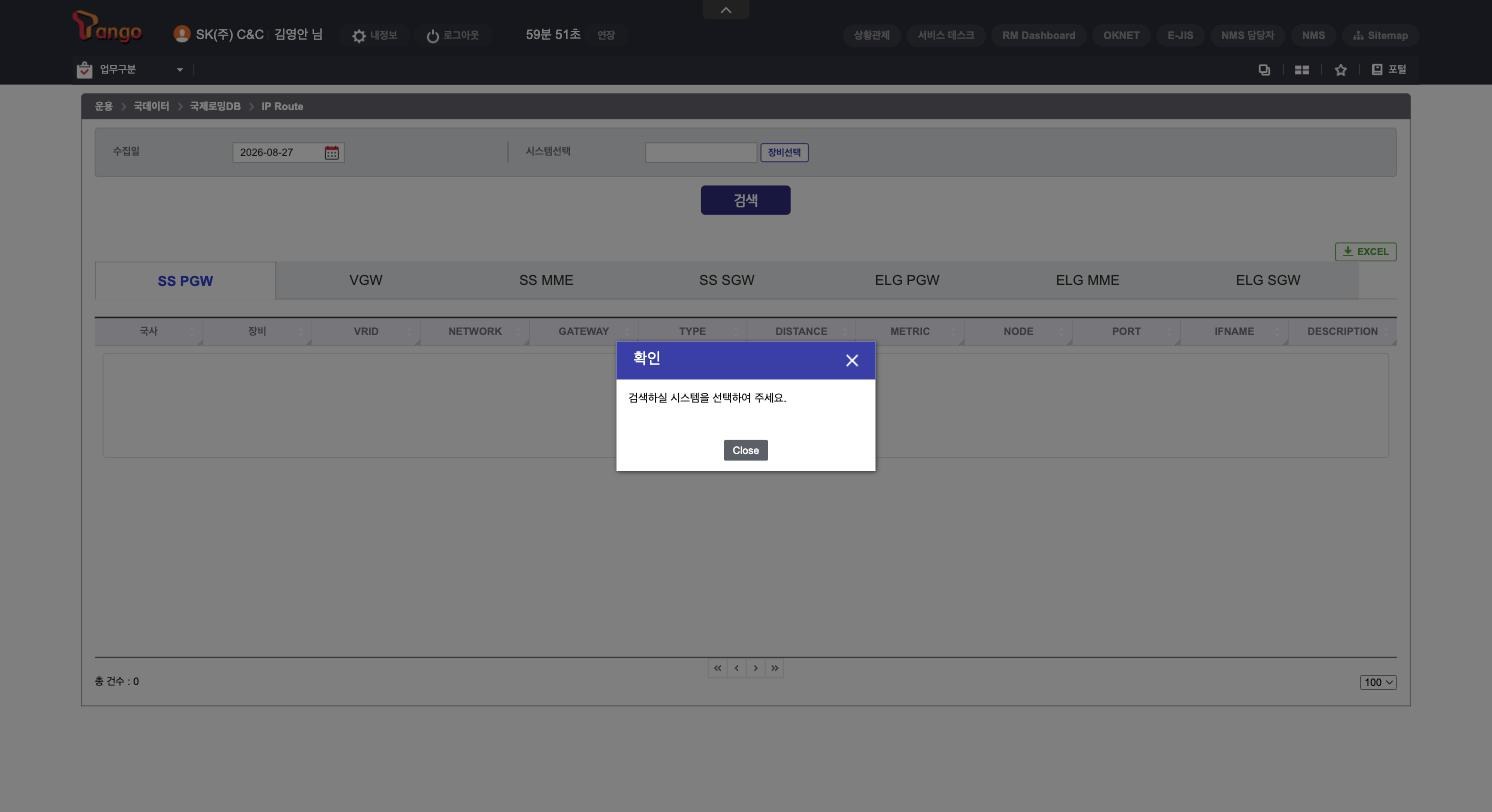Collapse the top header with the chevron
The width and height of the screenshot is (1492, 812).
(726, 10)
